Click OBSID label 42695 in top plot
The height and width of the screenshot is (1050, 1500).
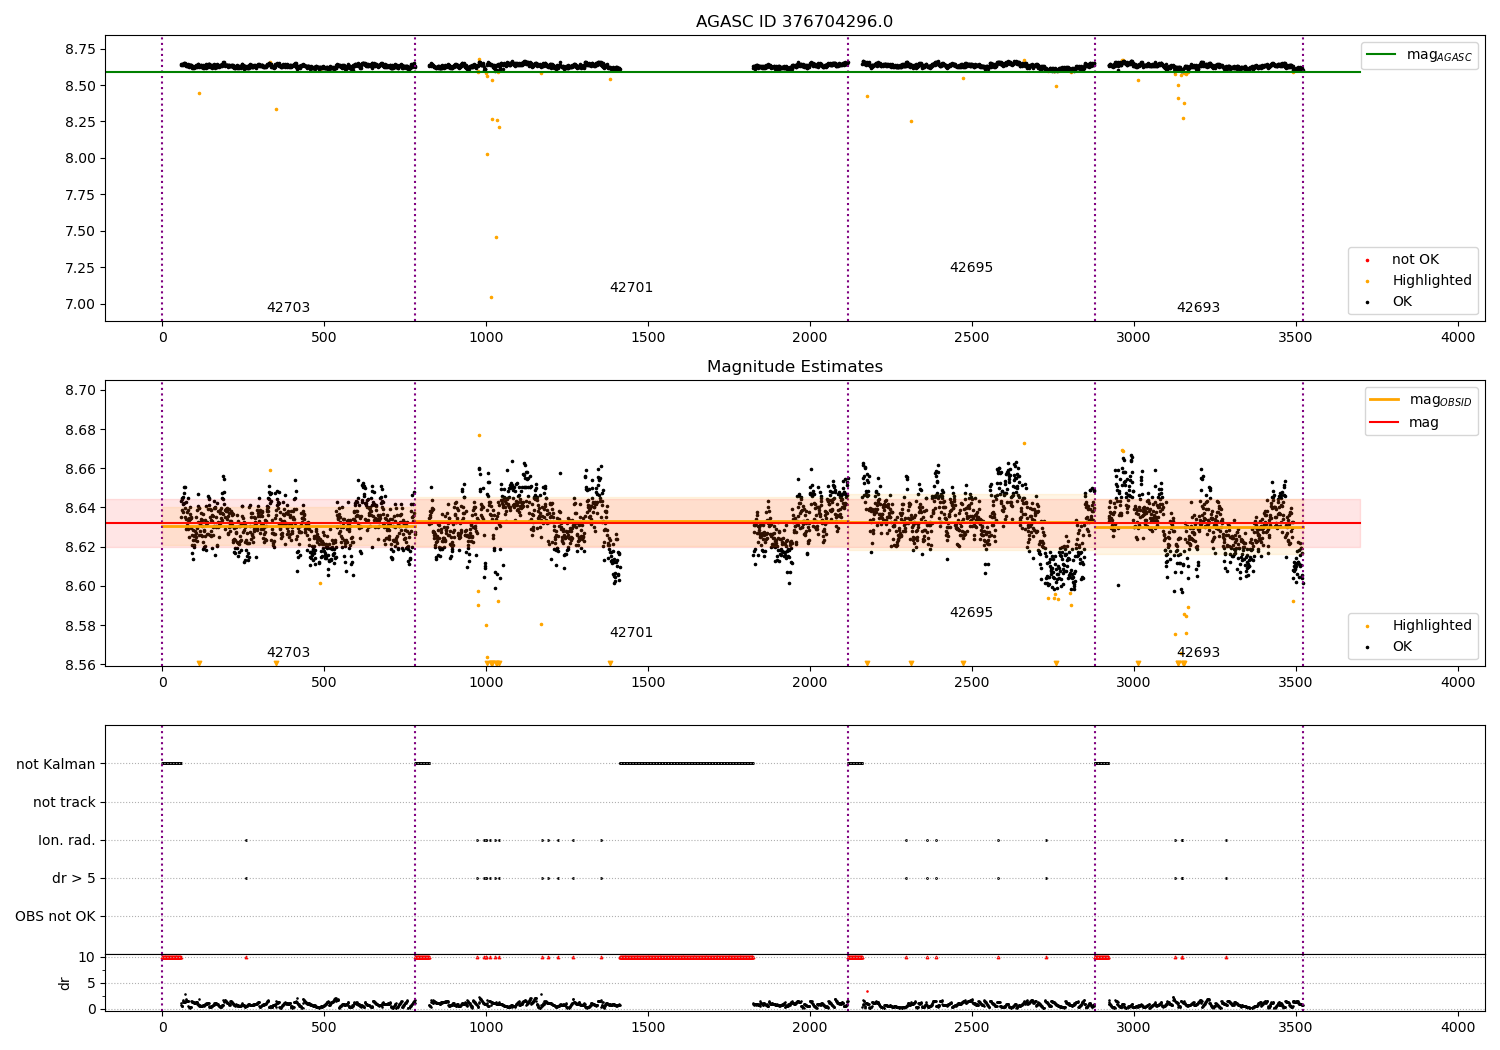tap(971, 268)
